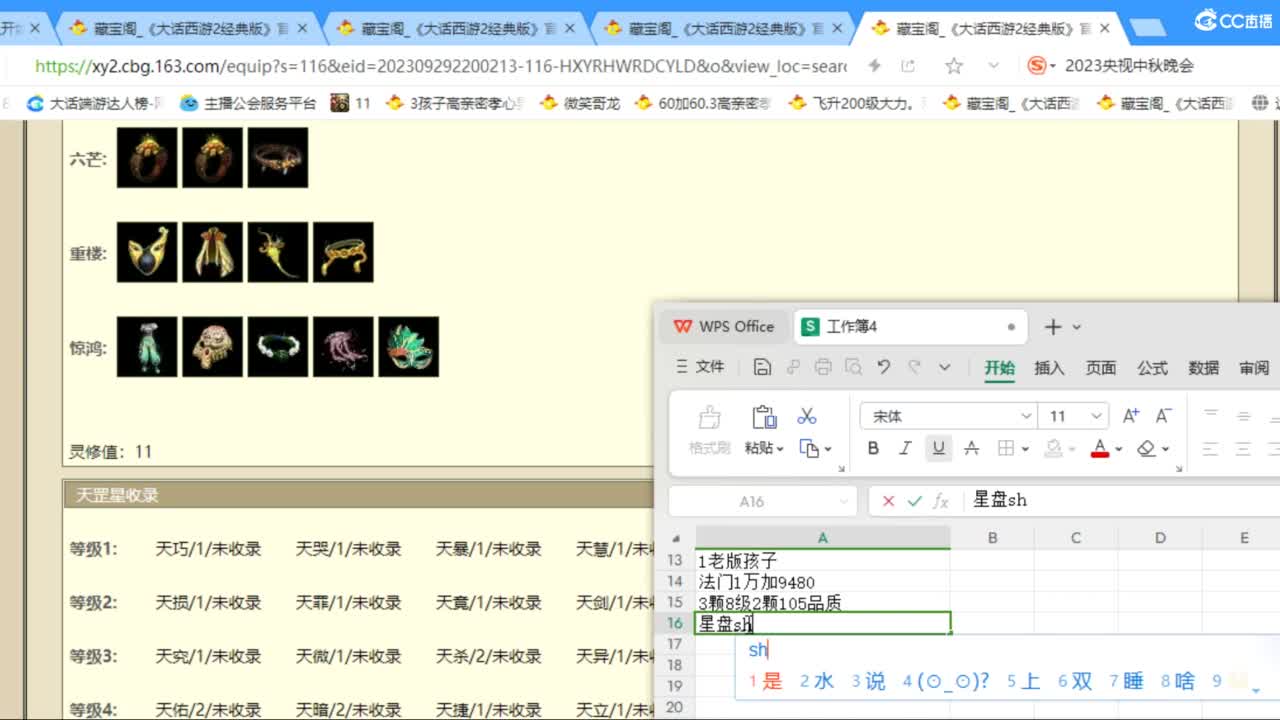Select column B header in spreadsheet
Screen dimensions: 1280x720
(x=992, y=538)
